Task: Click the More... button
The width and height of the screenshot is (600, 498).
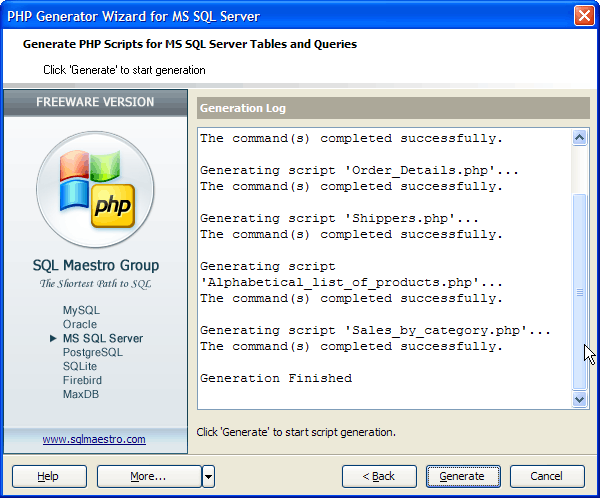Action: 149,476
